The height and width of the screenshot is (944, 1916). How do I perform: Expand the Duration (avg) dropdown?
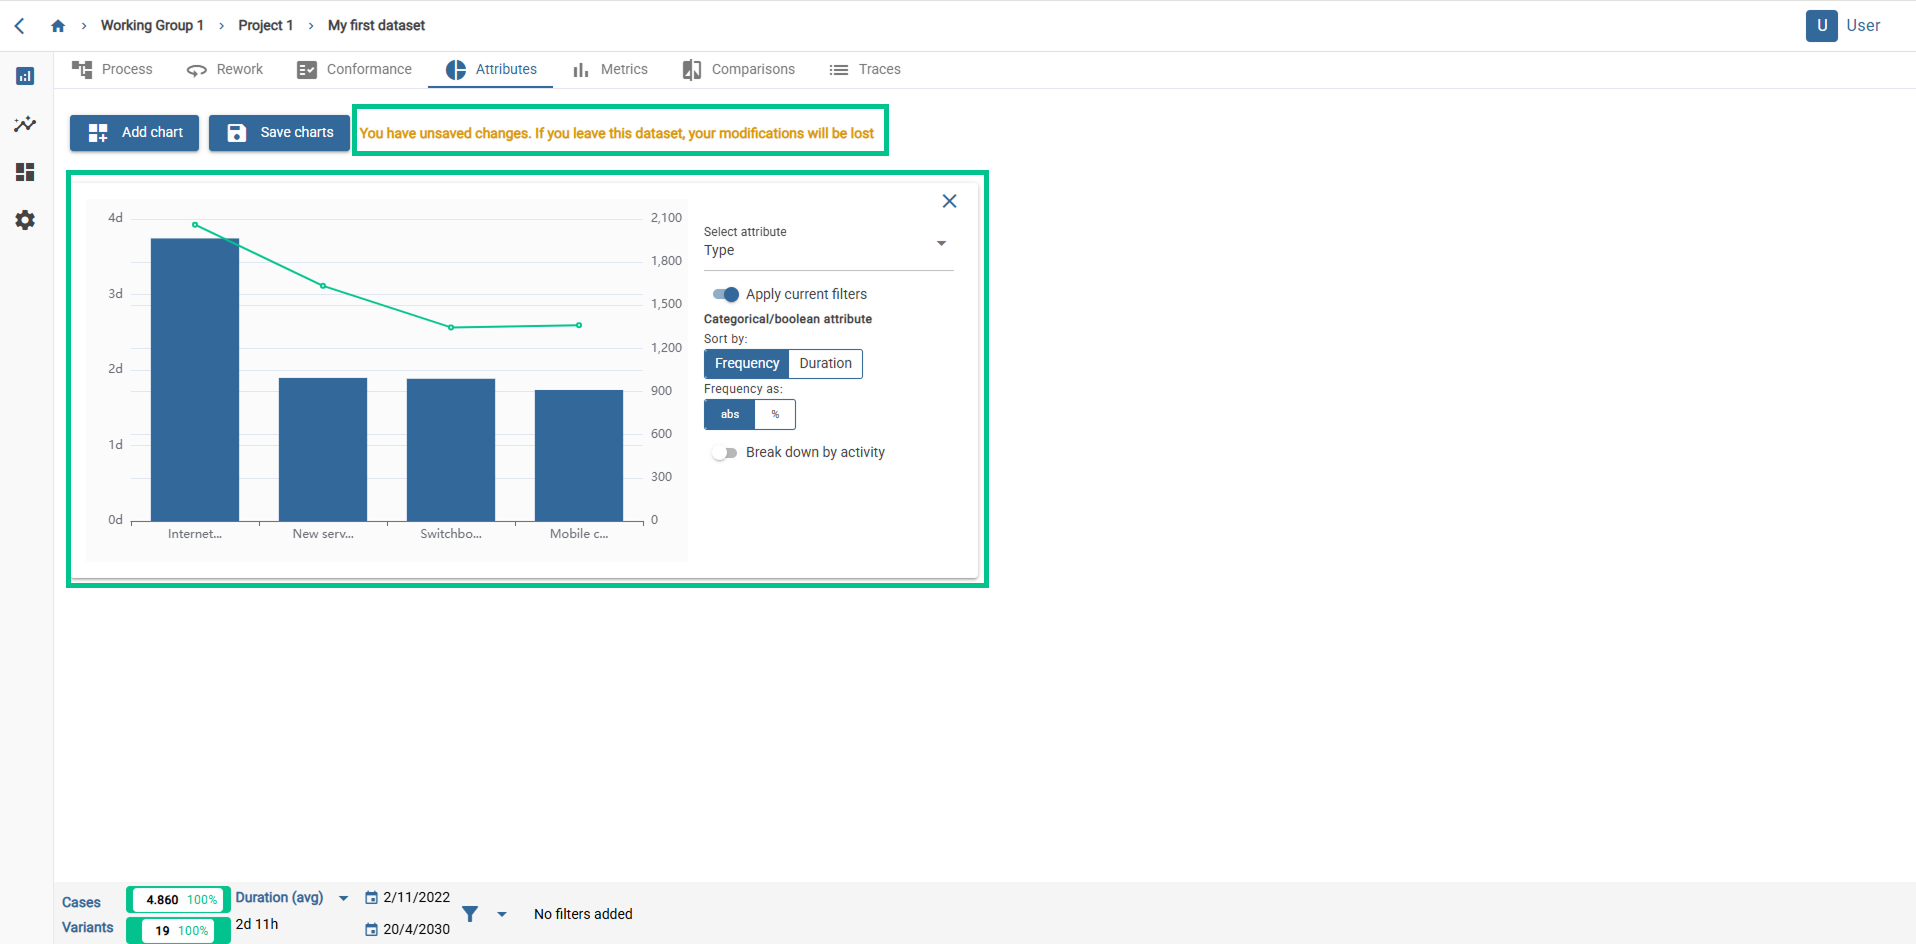pos(343,898)
